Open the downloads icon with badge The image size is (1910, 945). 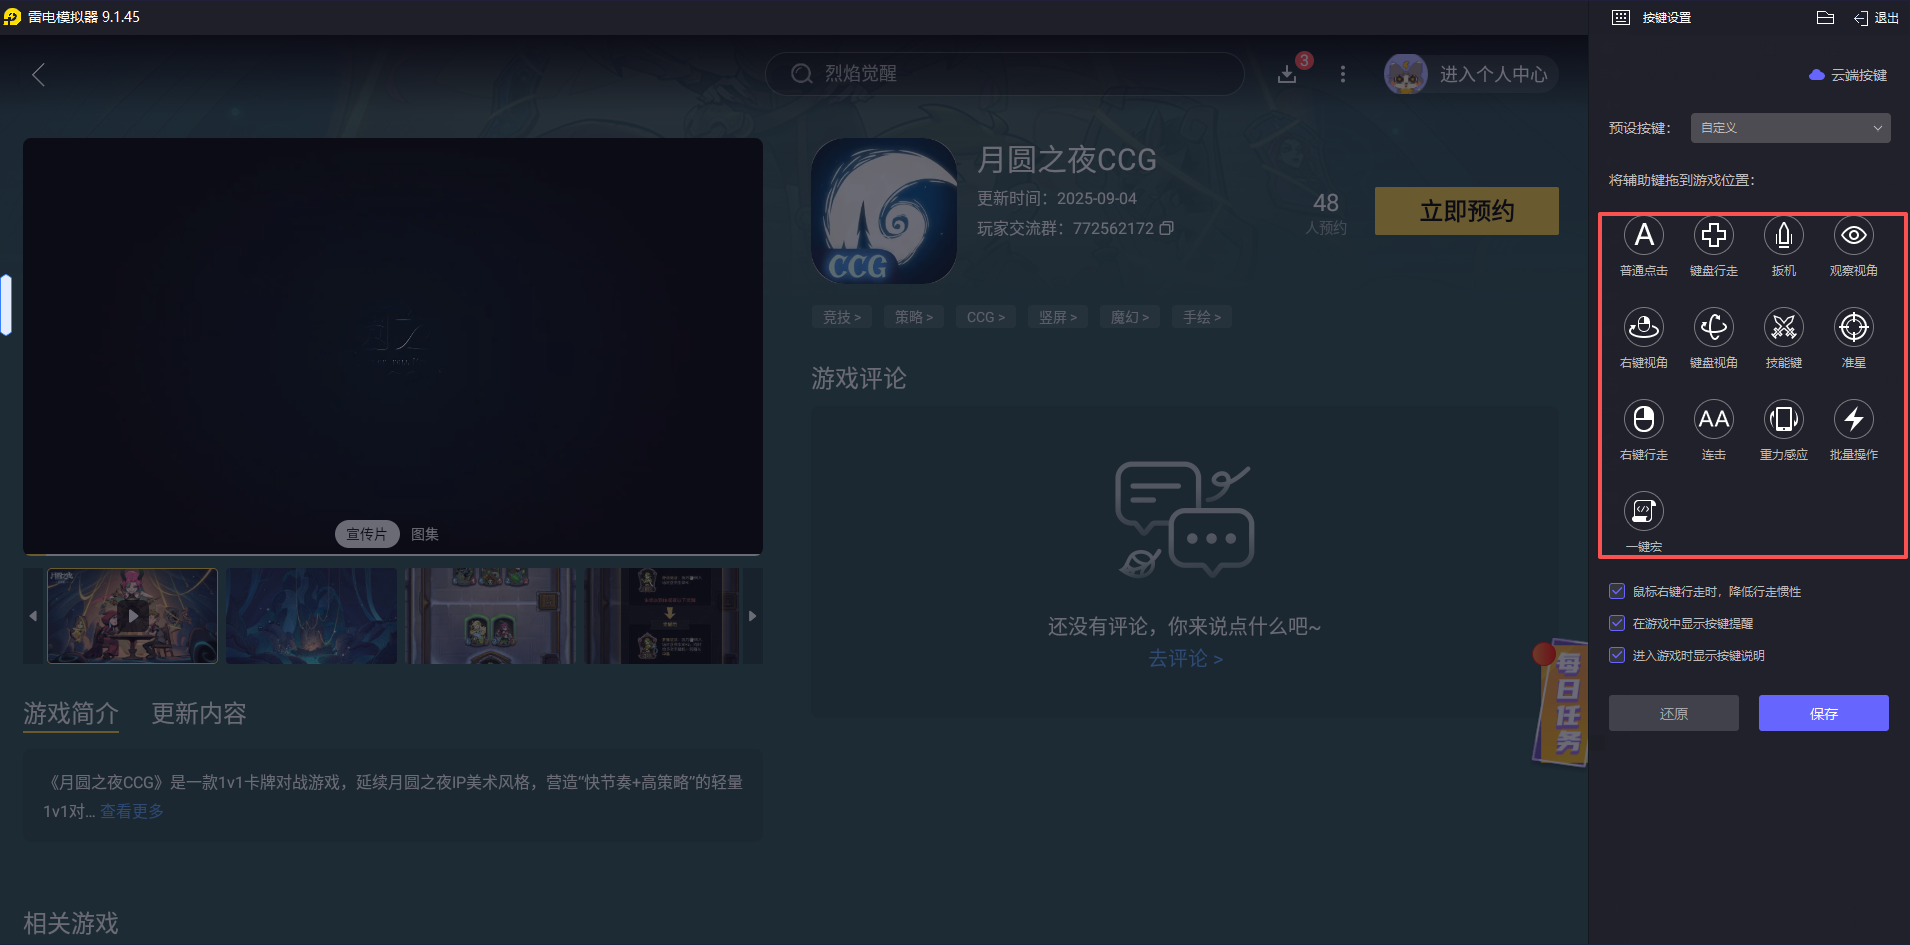pos(1288,74)
